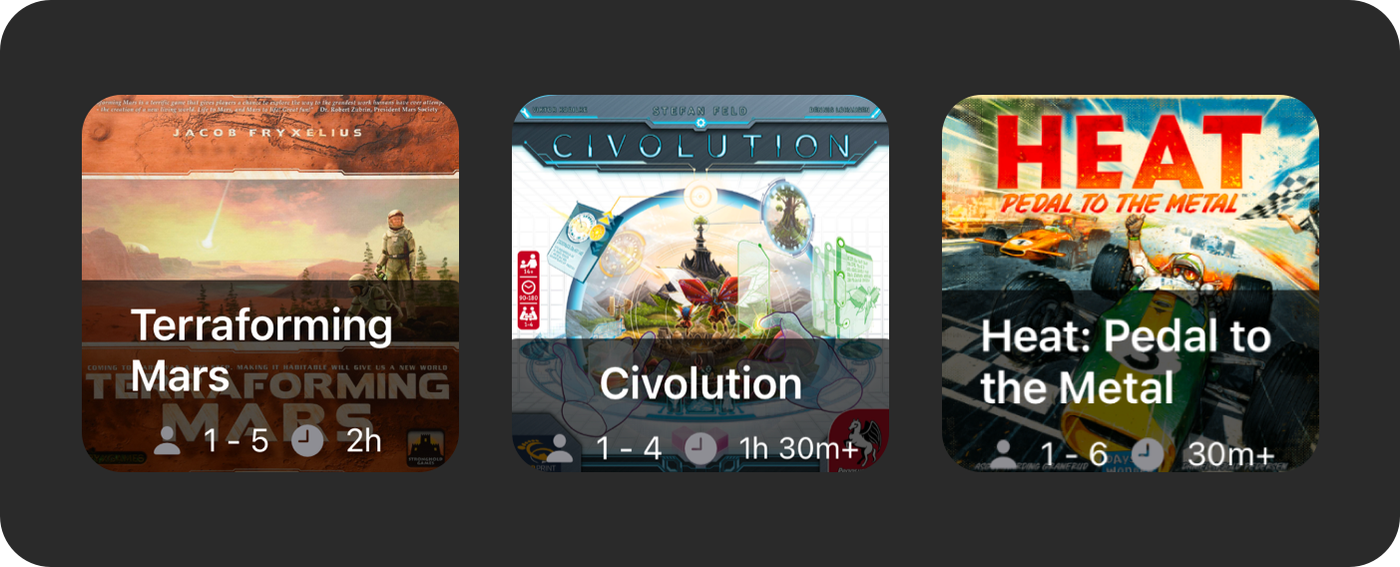Click the 30m+ playtime label
Viewport: 1400px width, 567px height.
point(1231,455)
